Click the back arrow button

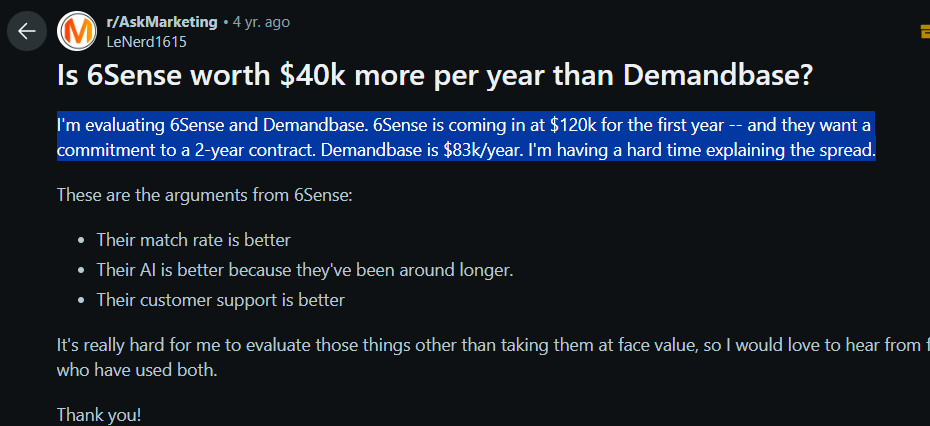pyautogui.click(x=26, y=31)
